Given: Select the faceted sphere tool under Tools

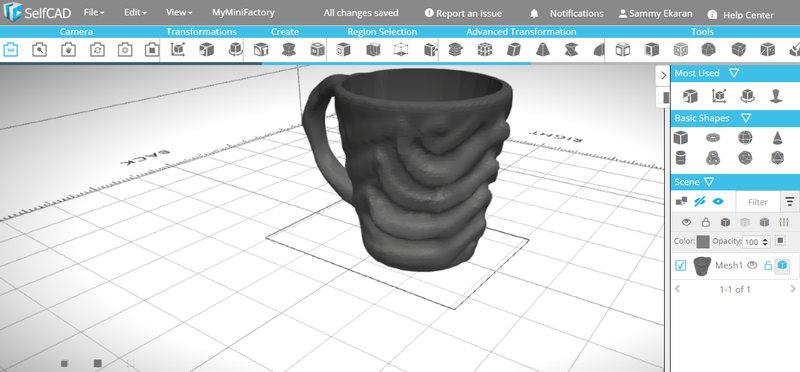Looking at the screenshot, I should click(708, 50).
